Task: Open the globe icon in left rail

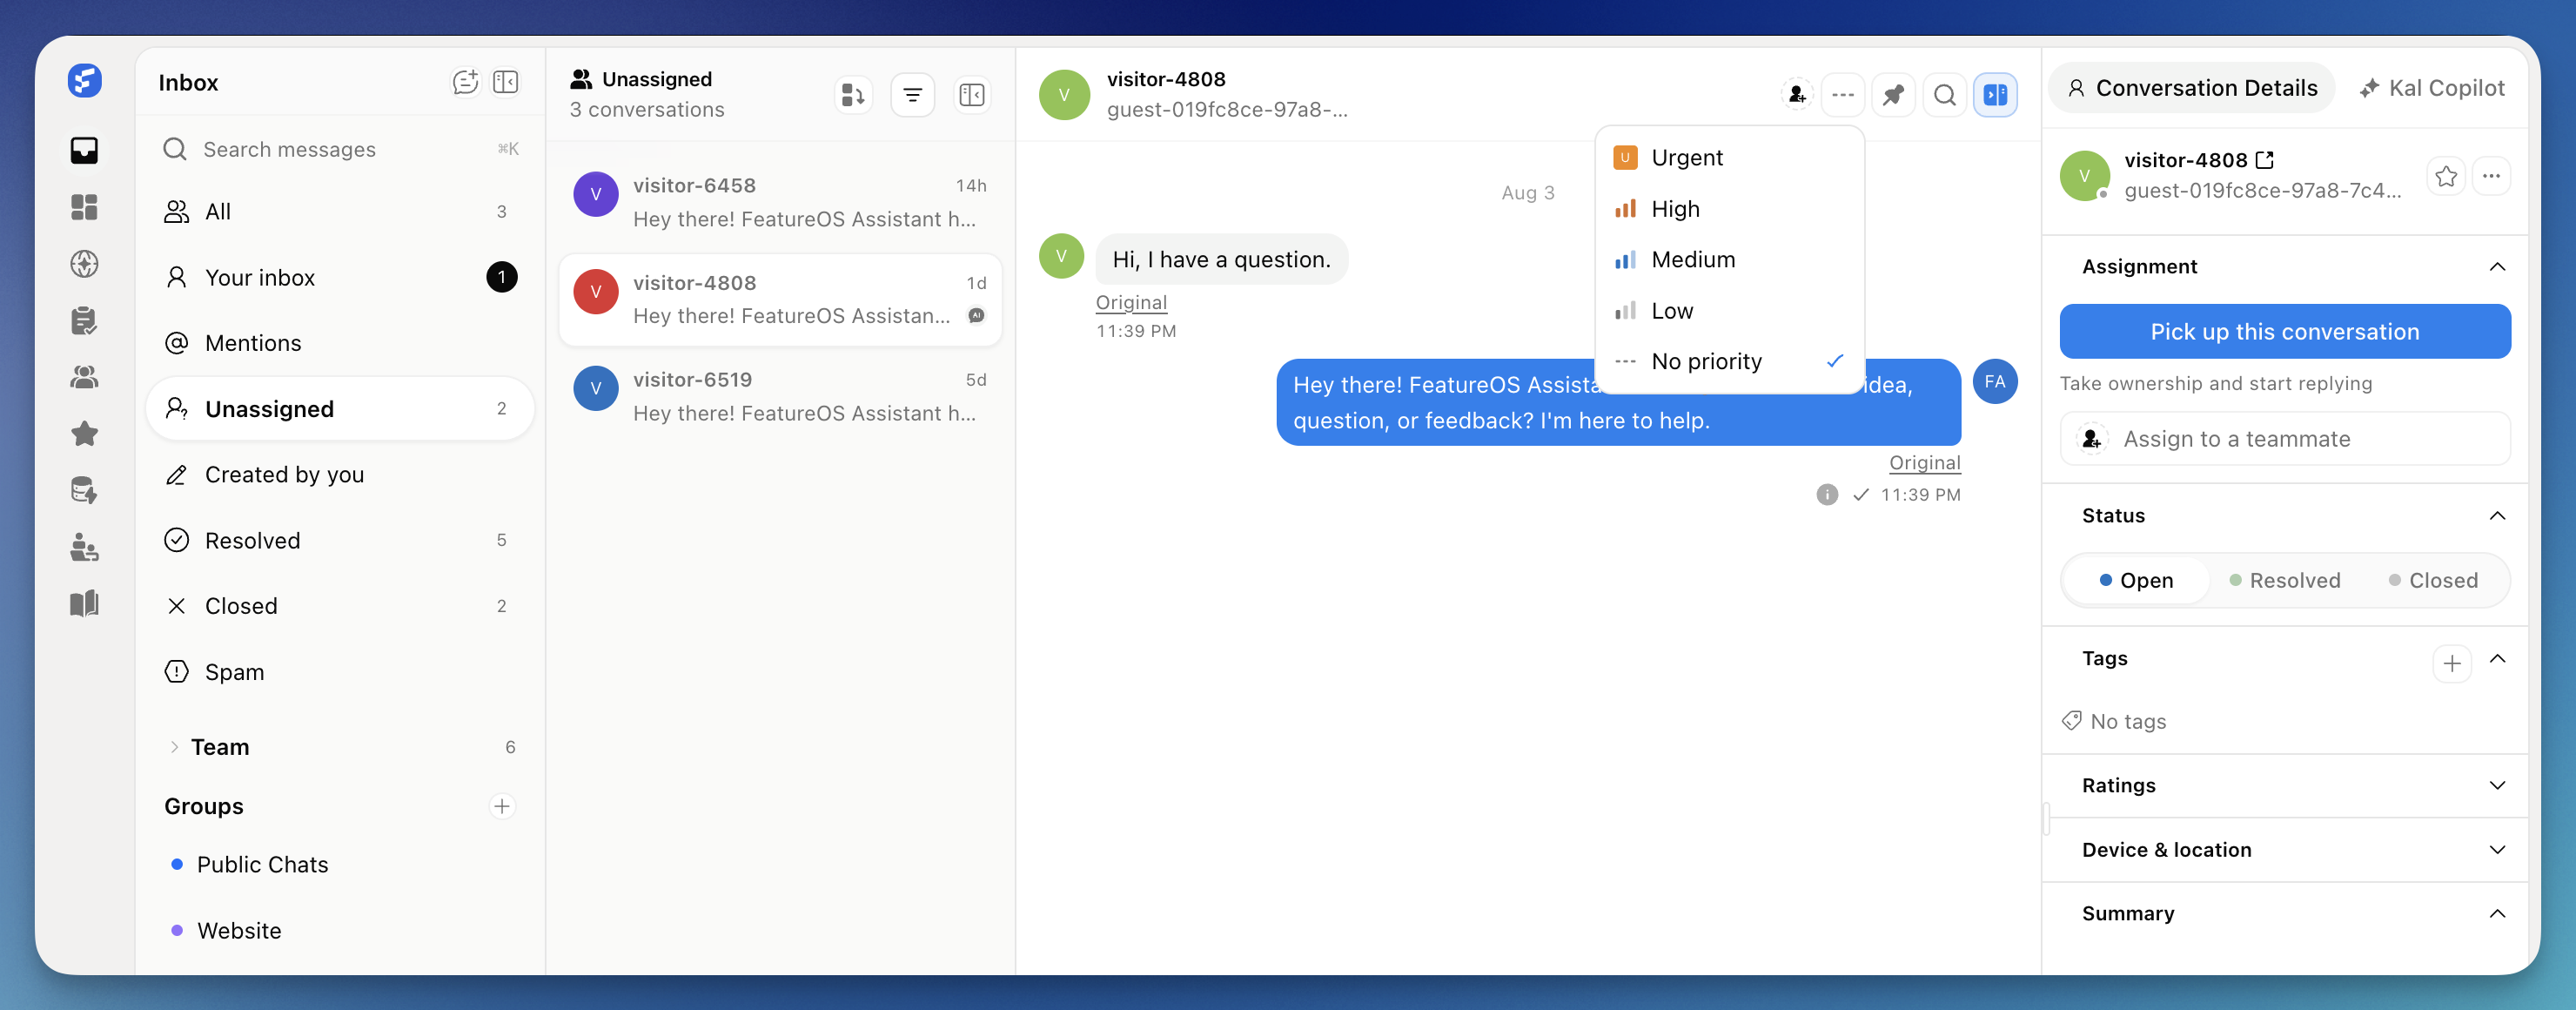Action: (85, 264)
